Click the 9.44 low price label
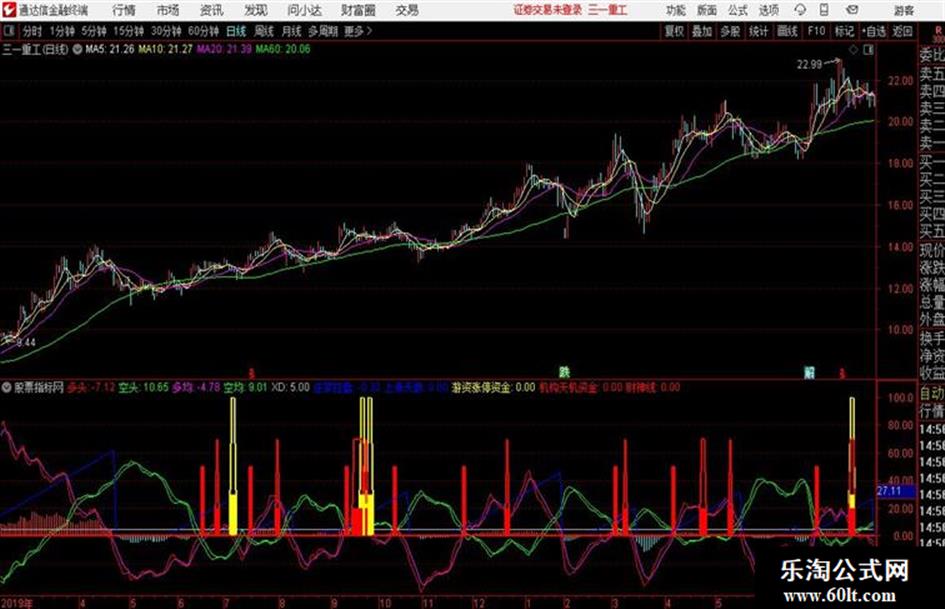 point(26,342)
